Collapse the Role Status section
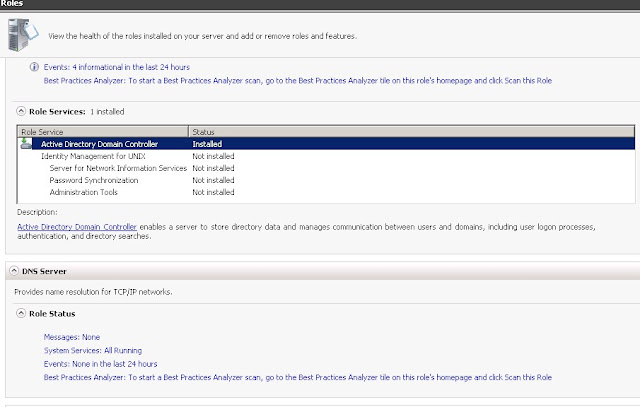 click(21, 313)
